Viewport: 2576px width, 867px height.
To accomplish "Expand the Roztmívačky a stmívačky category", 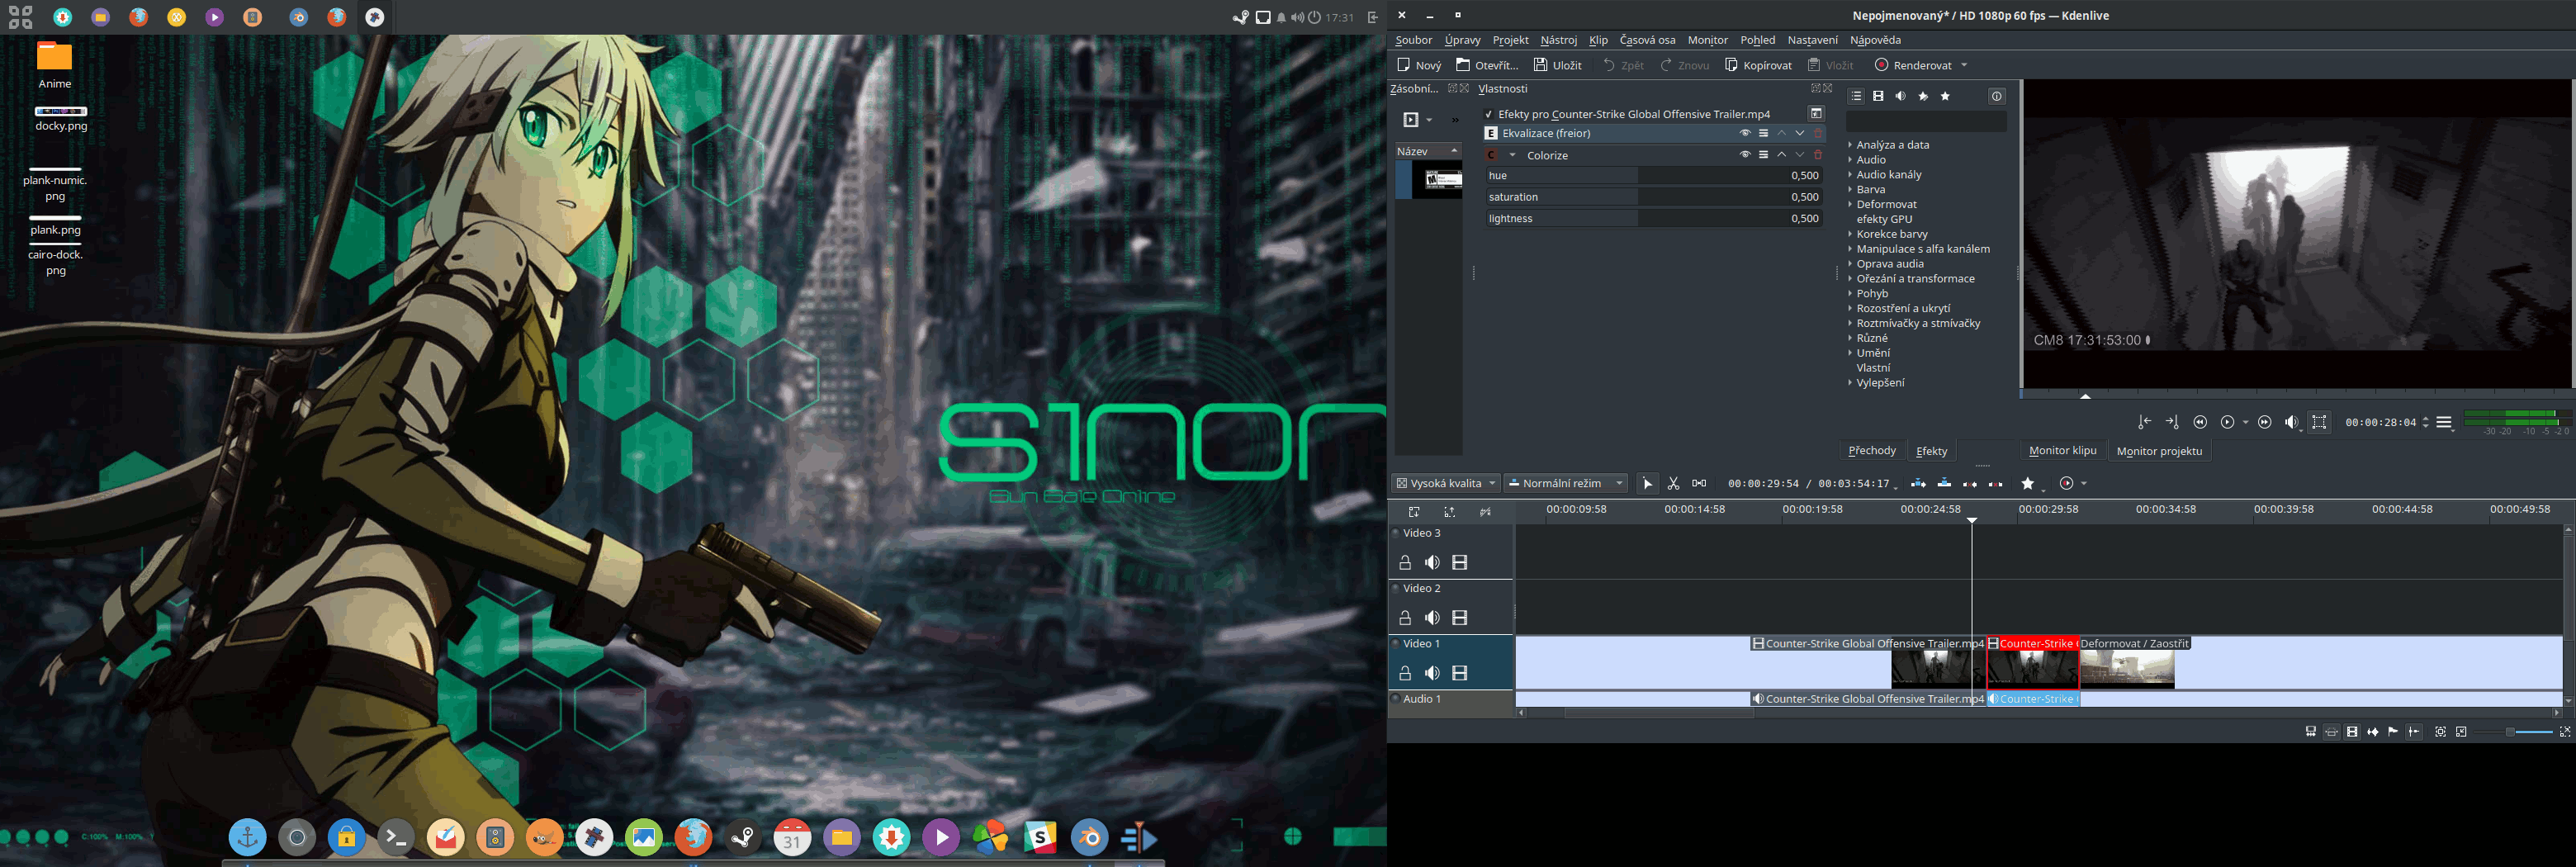I will 1850,323.
